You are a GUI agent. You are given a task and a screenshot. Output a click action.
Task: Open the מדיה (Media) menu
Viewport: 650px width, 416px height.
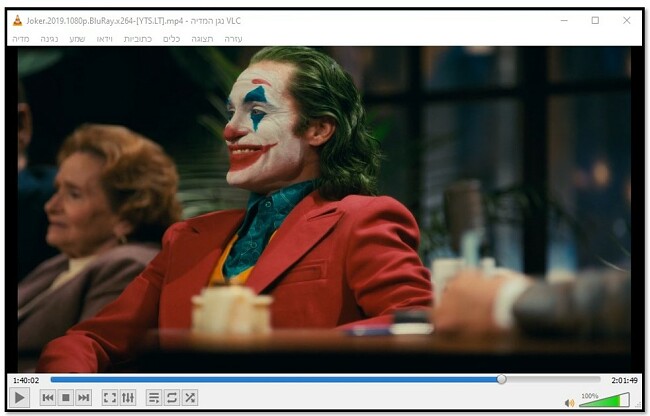(21, 39)
